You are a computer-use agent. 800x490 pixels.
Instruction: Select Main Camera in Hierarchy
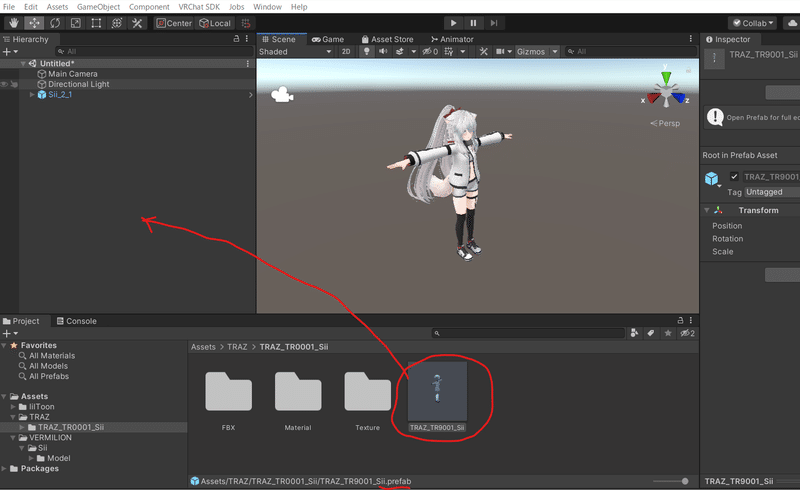(72, 74)
